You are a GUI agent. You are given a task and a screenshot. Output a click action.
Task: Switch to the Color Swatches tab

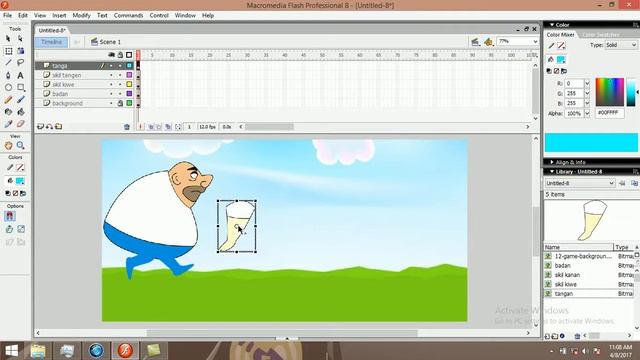pos(600,35)
